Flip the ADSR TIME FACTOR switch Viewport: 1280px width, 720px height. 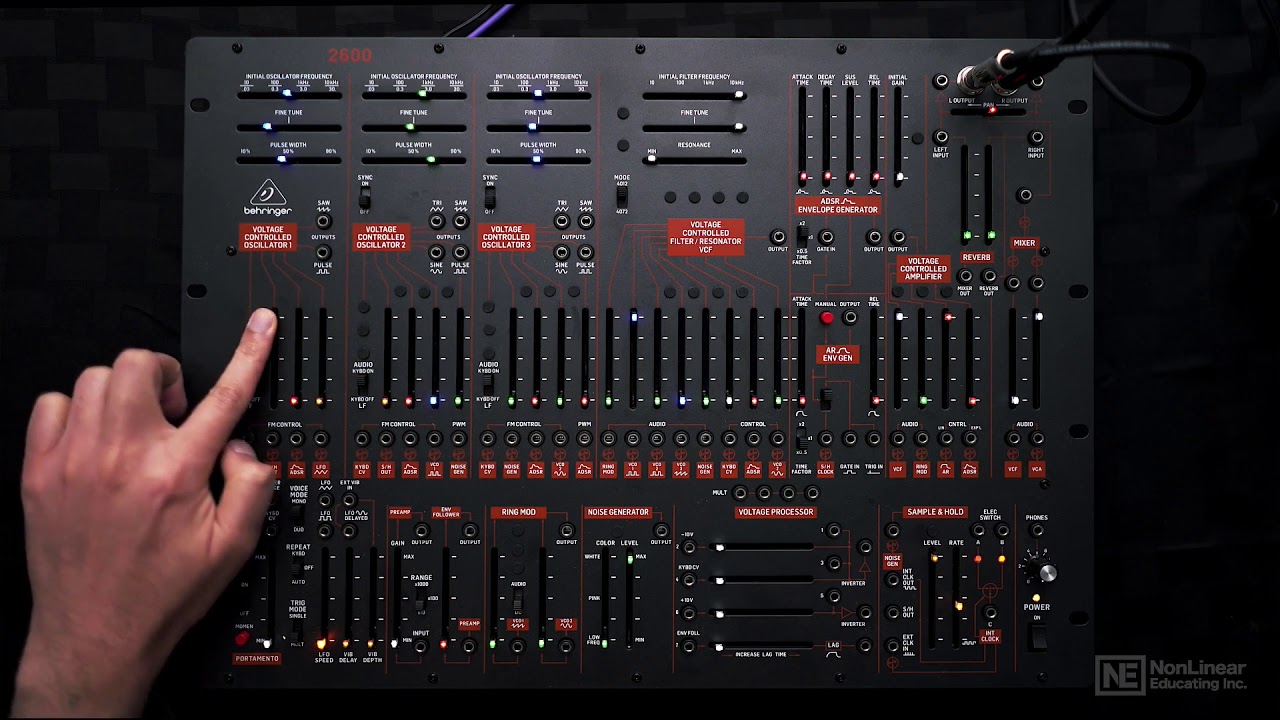coord(802,237)
